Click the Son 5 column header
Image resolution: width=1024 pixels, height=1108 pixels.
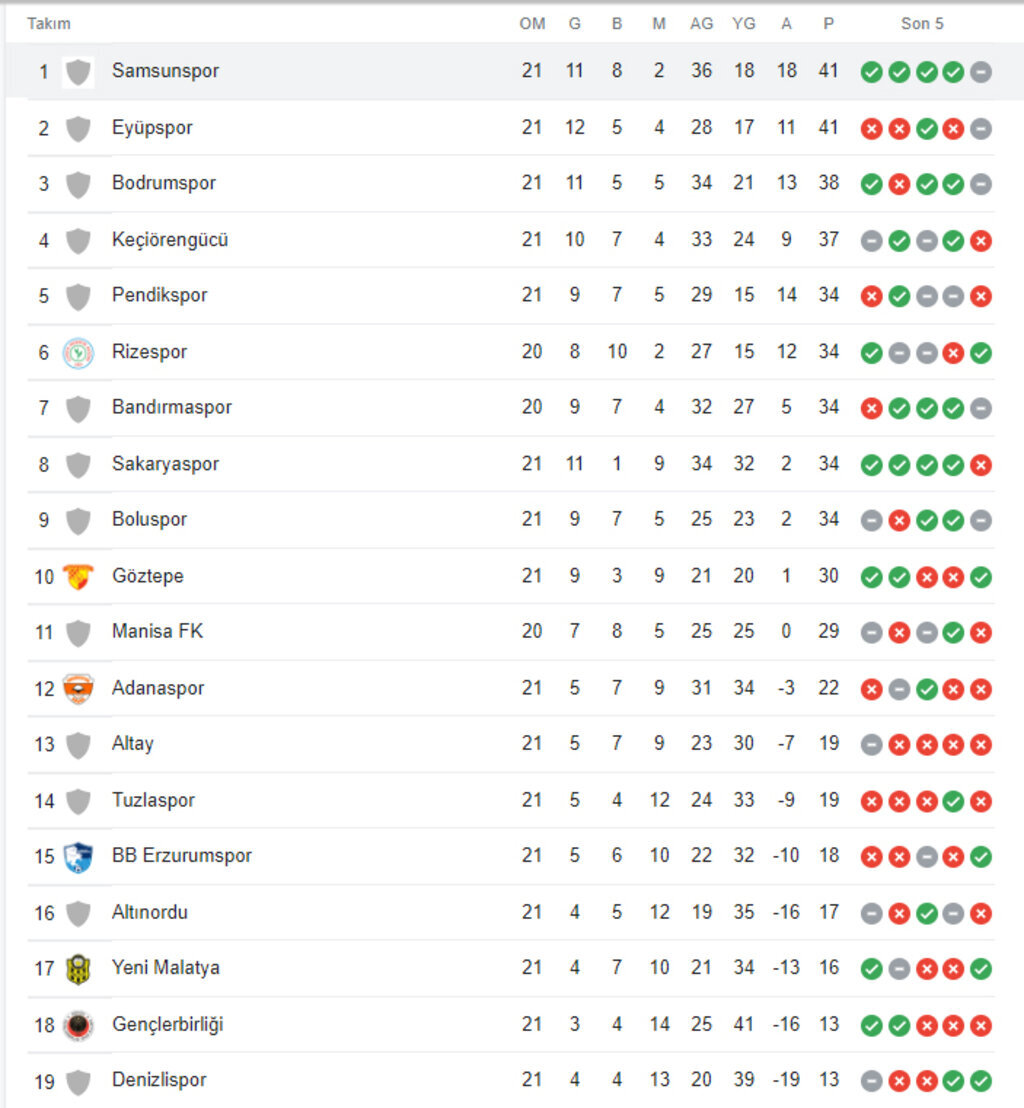(921, 23)
